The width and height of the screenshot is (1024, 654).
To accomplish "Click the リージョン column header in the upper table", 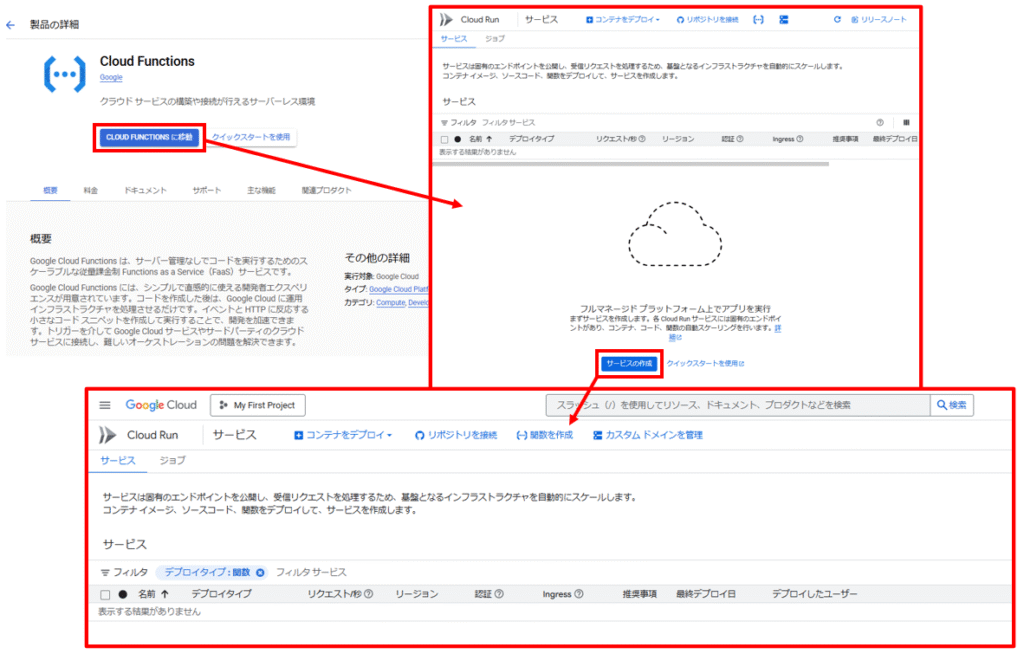I will coord(678,139).
